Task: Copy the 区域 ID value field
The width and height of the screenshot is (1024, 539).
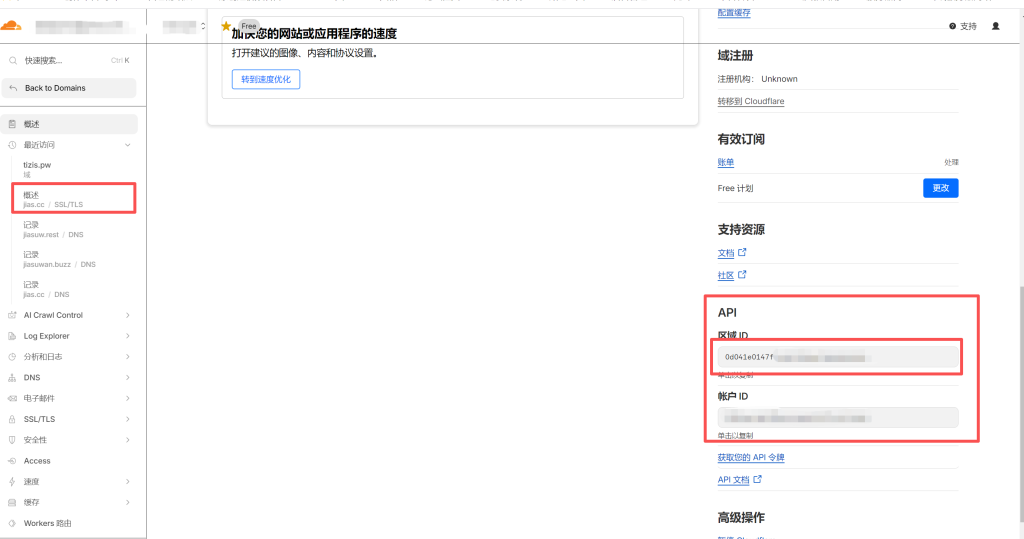Action: pos(838,357)
